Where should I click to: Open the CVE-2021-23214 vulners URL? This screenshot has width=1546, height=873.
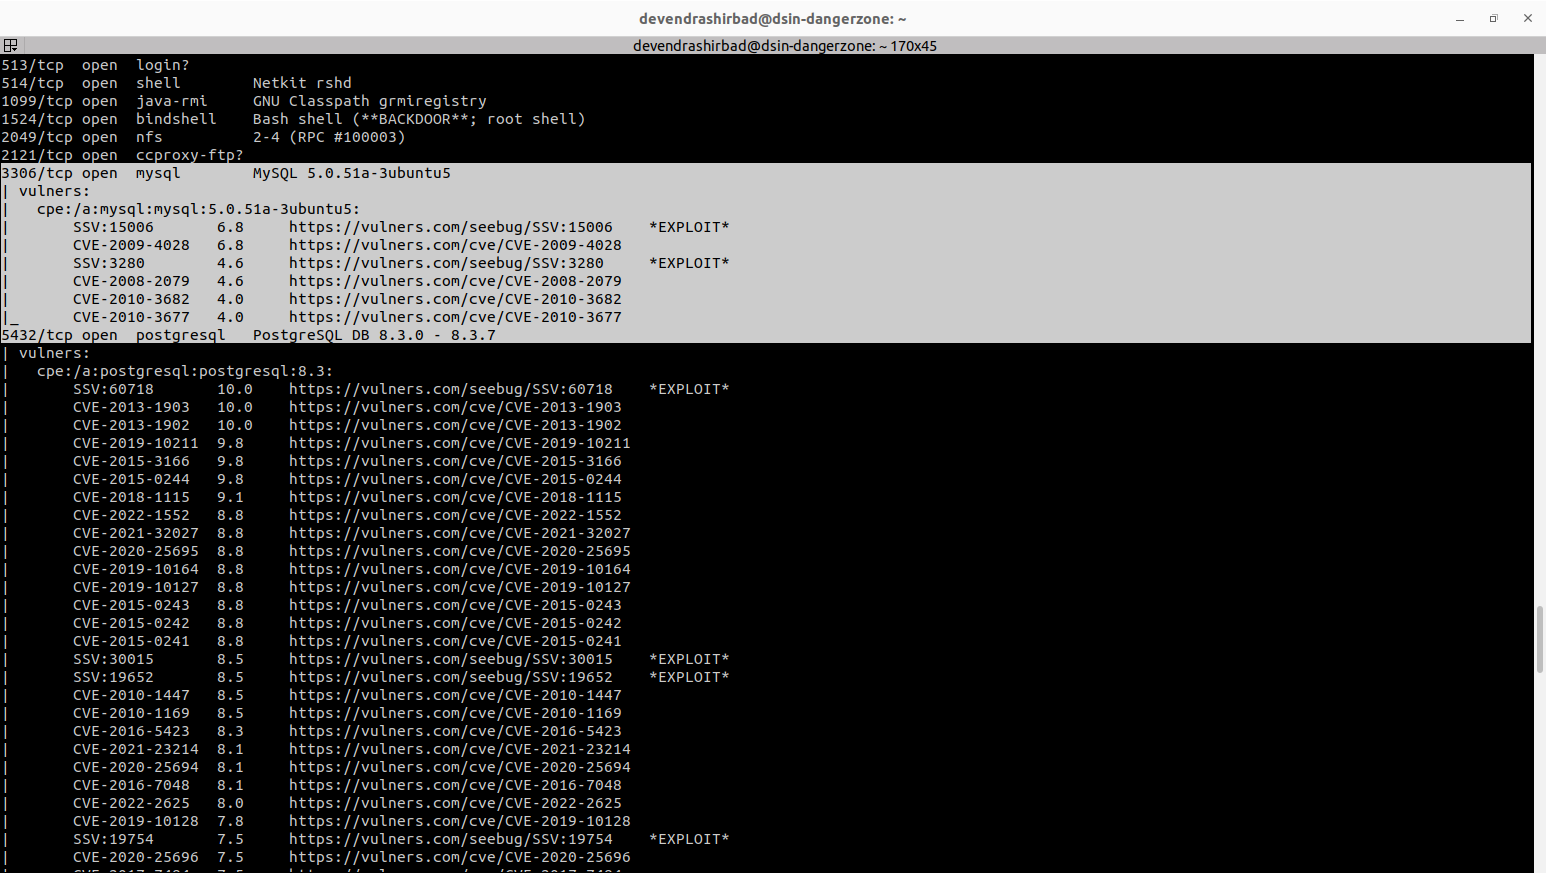coord(460,749)
